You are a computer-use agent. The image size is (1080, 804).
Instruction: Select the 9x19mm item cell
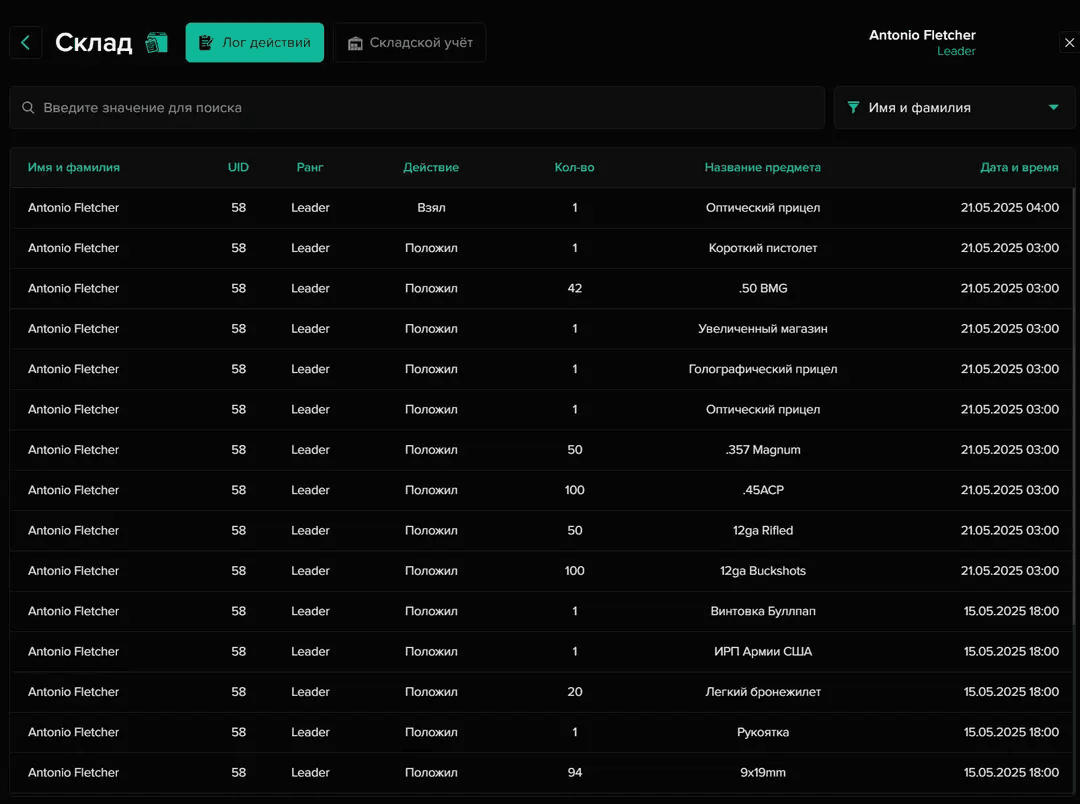(x=762, y=772)
